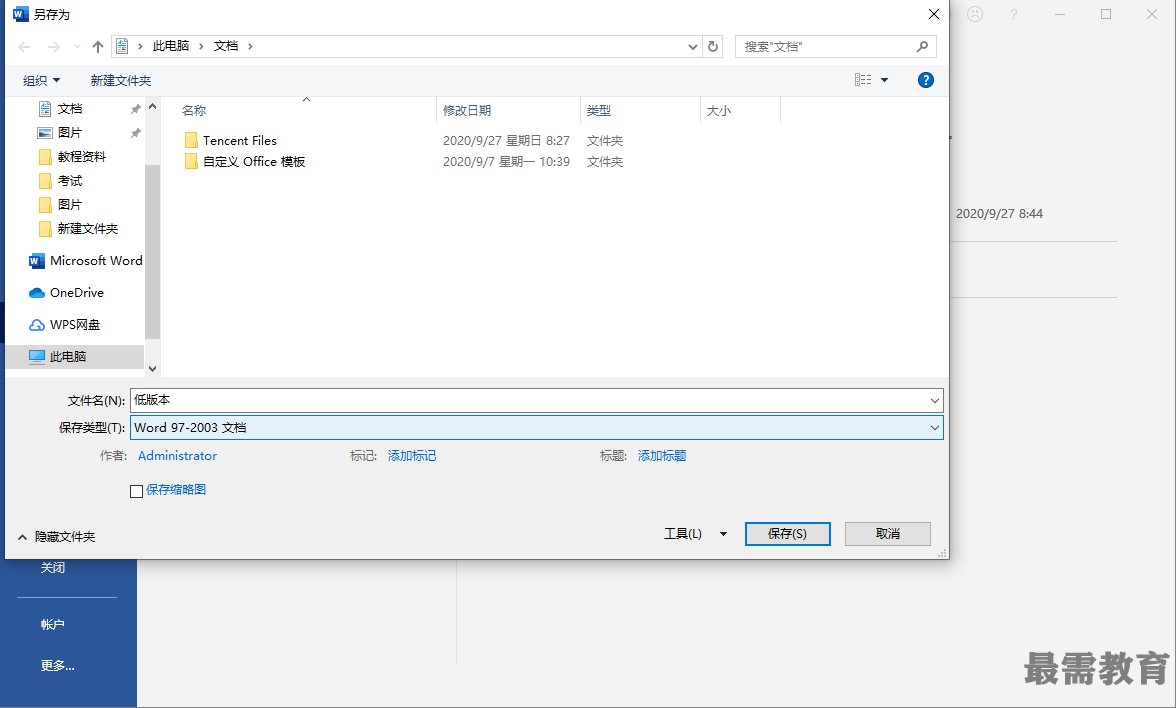Viewport: 1176px width, 708px height.
Task: Click the change view layout icon
Action: pos(863,80)
